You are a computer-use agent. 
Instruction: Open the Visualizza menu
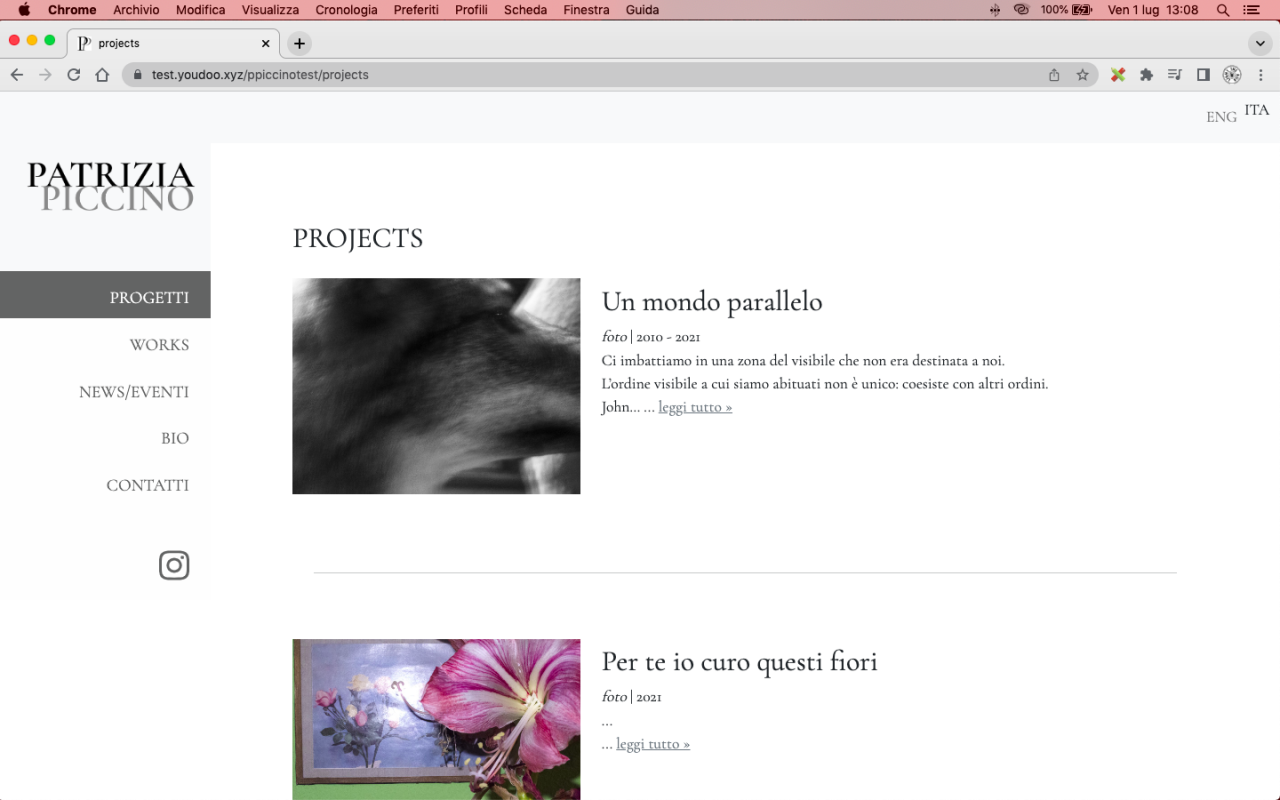tap(270, 10)
